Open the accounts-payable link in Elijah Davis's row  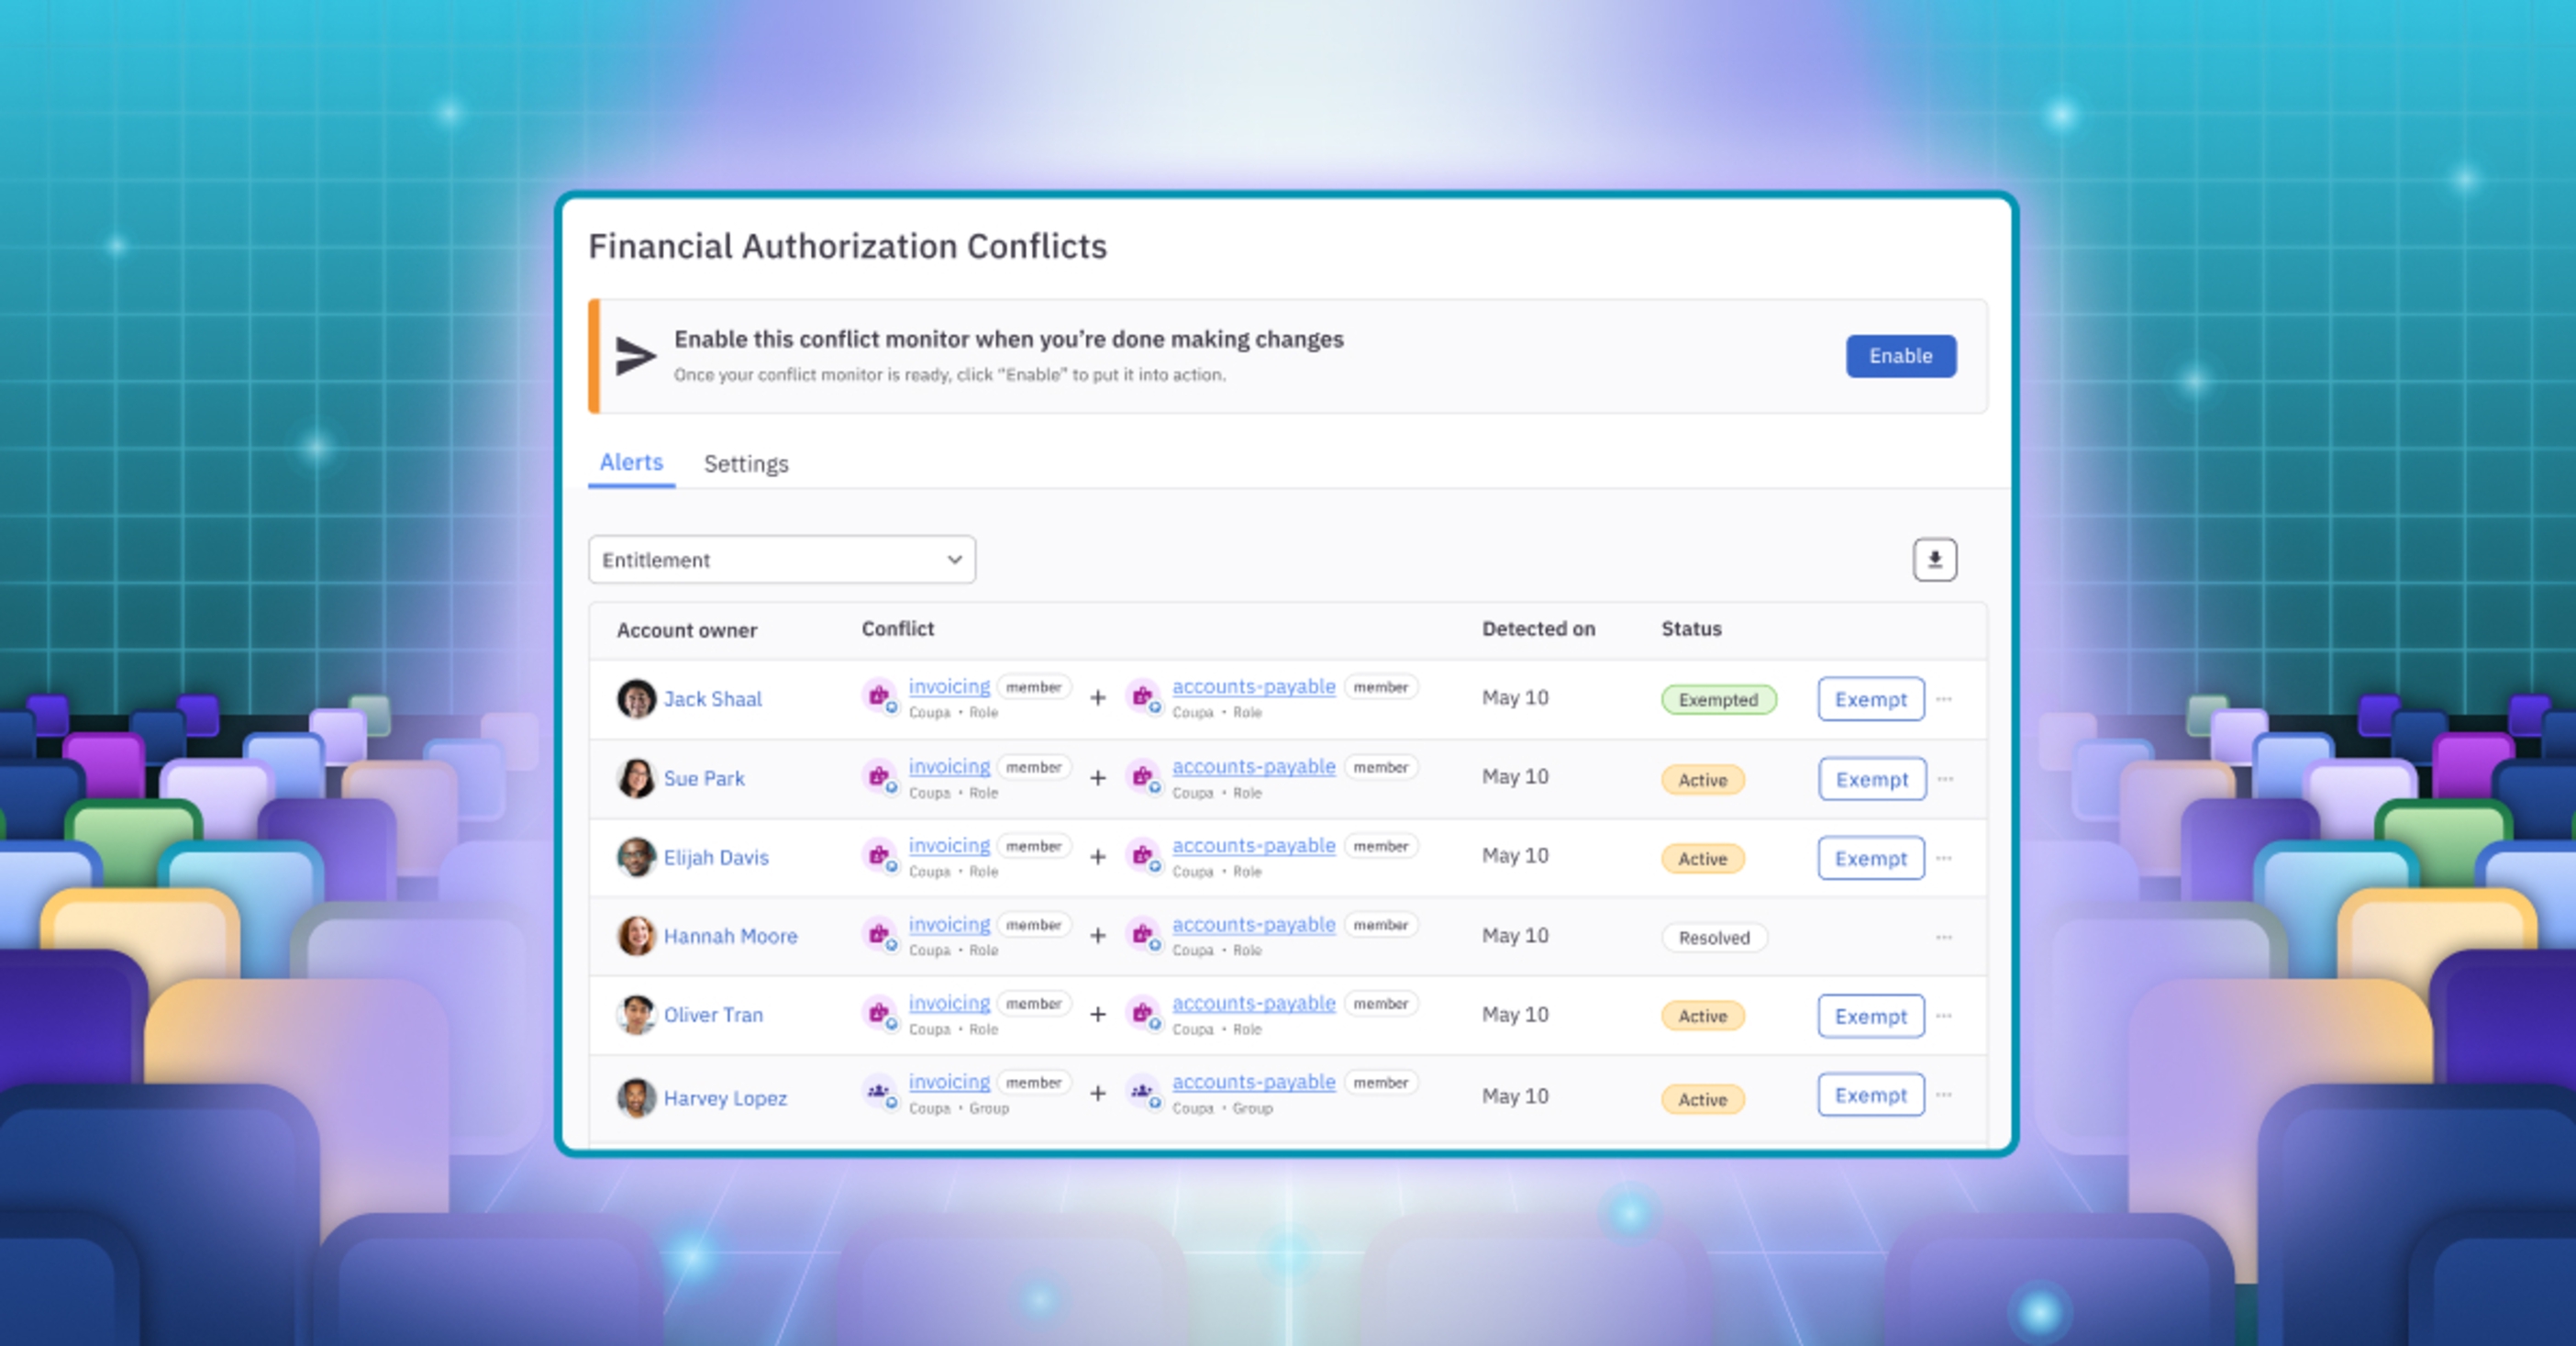pyautogui.click(x=1253, y=845)
